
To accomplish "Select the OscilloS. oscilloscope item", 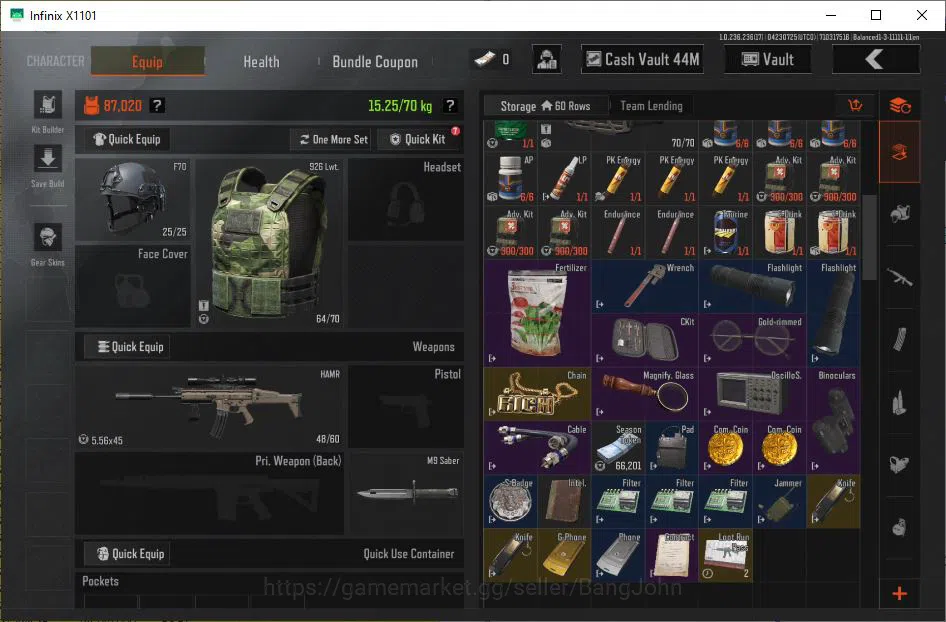I will coord(752,394).
